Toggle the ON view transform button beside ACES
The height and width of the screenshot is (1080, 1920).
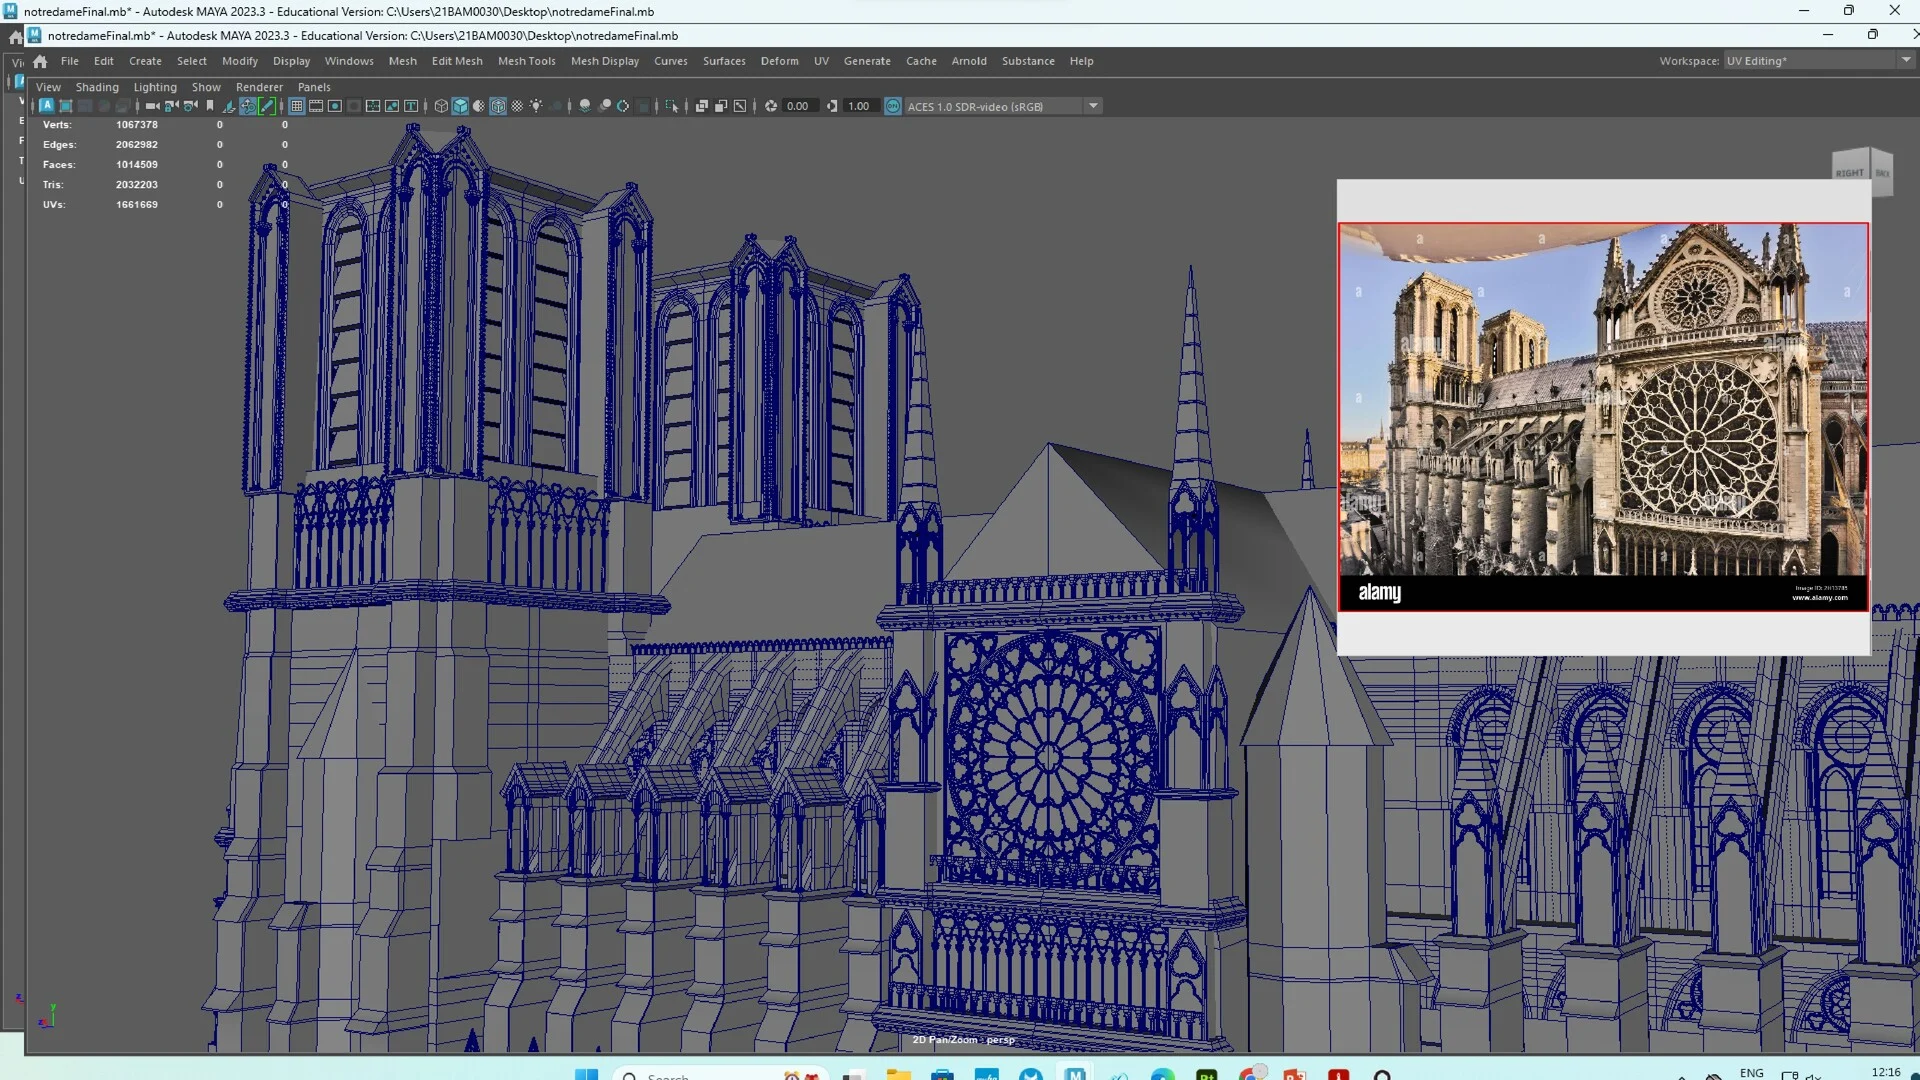[893, 105]
